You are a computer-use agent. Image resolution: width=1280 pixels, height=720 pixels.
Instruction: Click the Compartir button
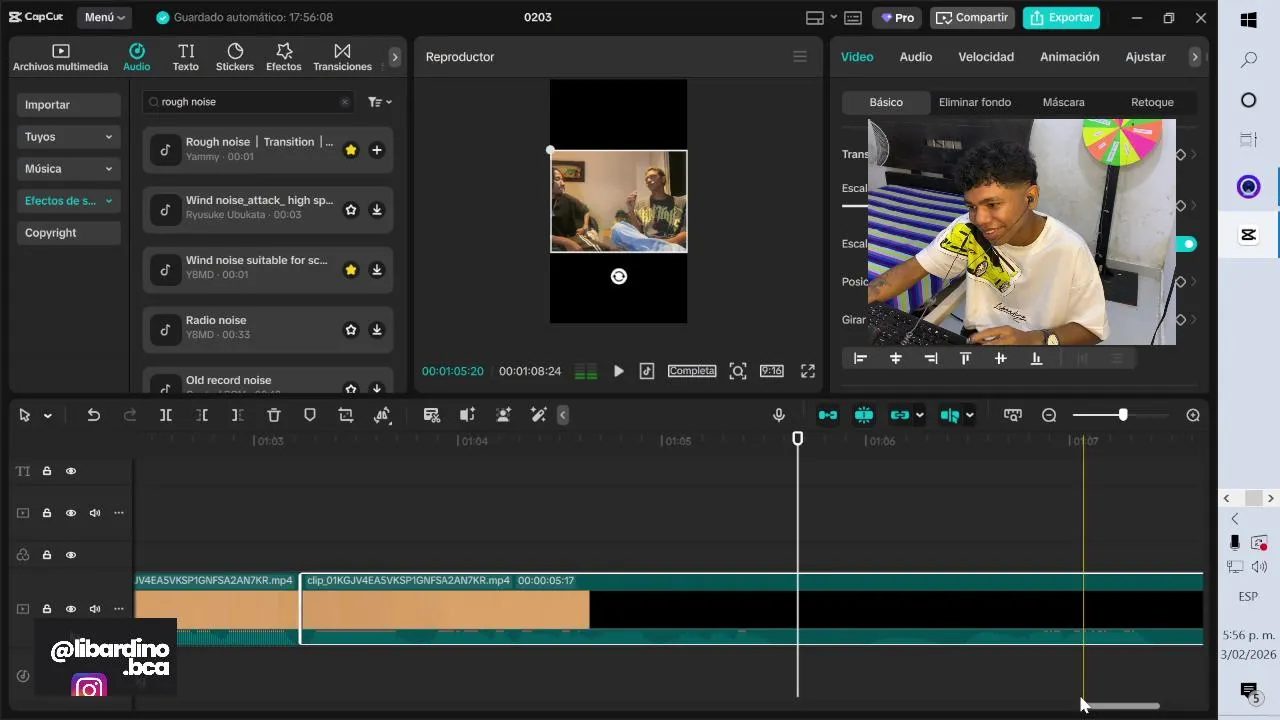(972, 18)
